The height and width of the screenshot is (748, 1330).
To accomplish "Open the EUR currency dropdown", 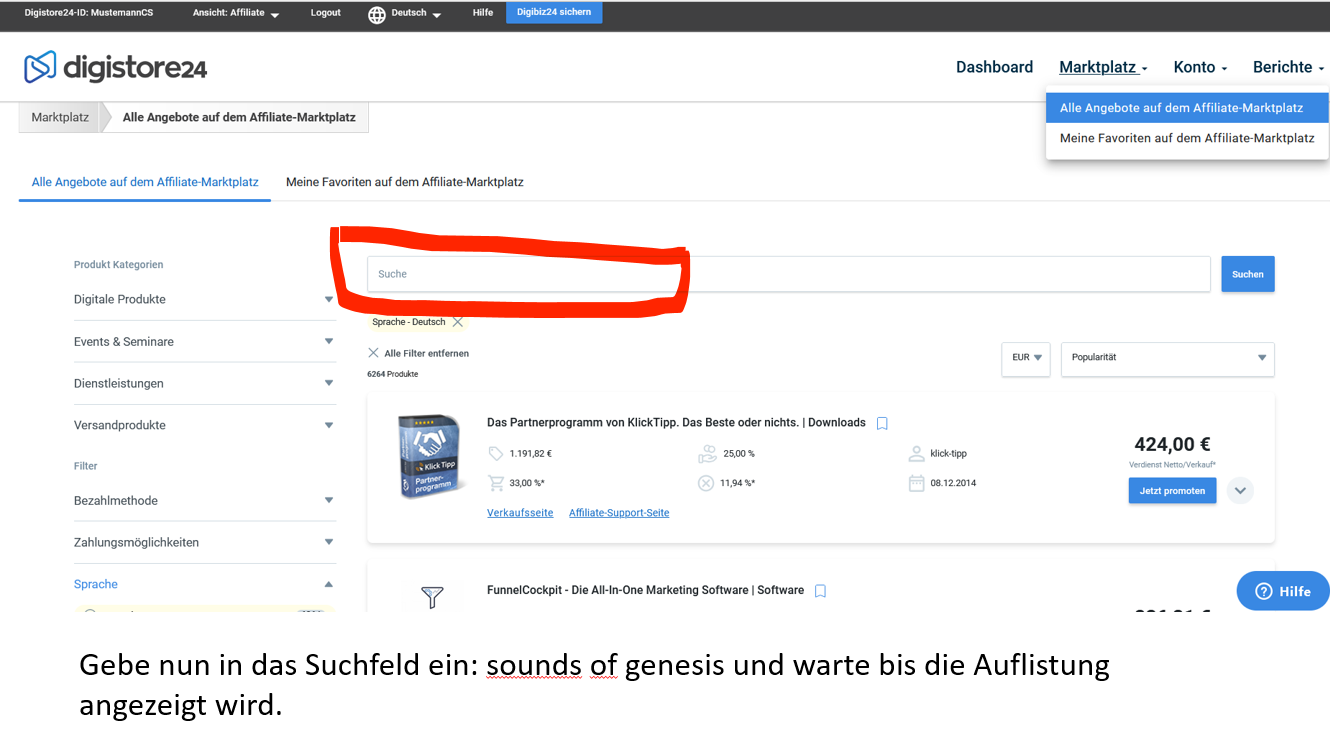I will [1026, 358].
